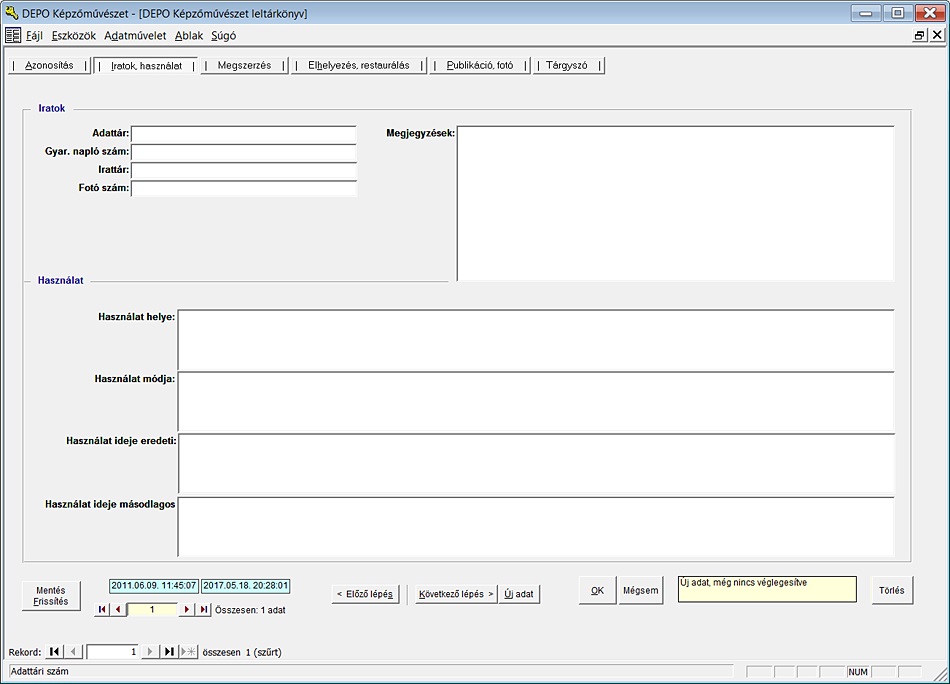Jump to last record in Rekord bar
This screenshot has width=950, height=684.
point(169,652)
